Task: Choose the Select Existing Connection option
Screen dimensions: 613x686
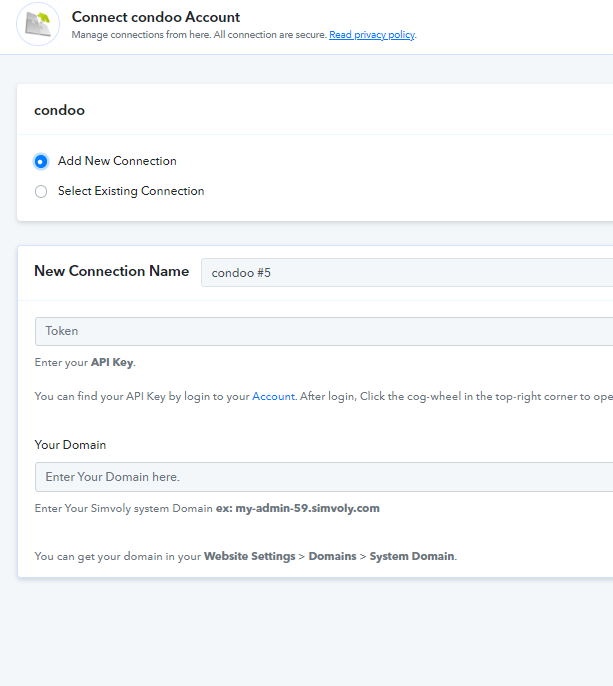Action: coord(41,191)
